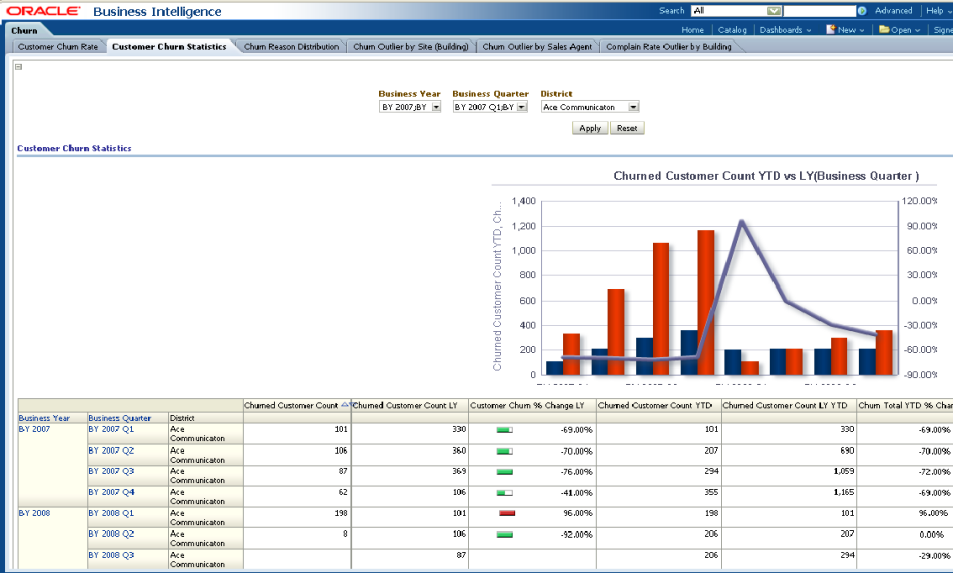Click the Advanced search link
953x573 pixels.
pos(893,11)
